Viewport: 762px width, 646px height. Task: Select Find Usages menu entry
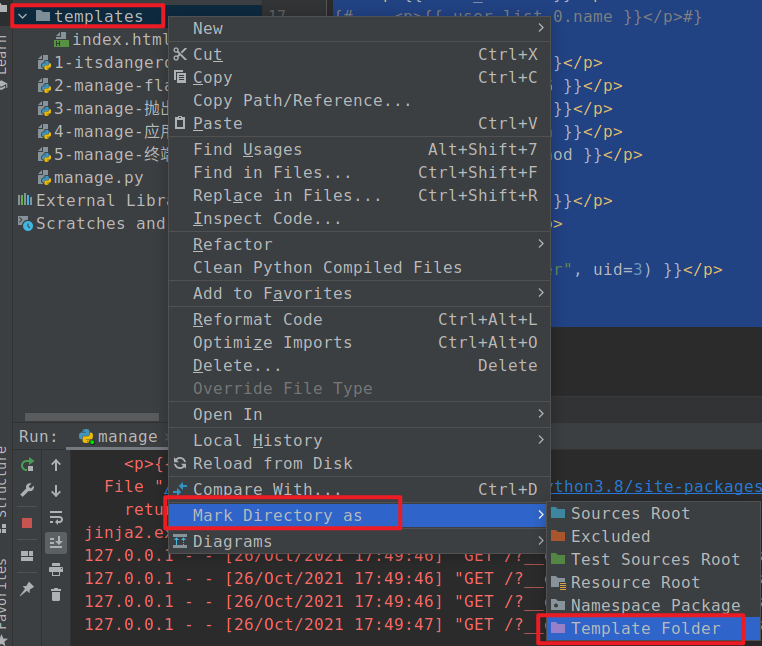(x=359, y=150)
